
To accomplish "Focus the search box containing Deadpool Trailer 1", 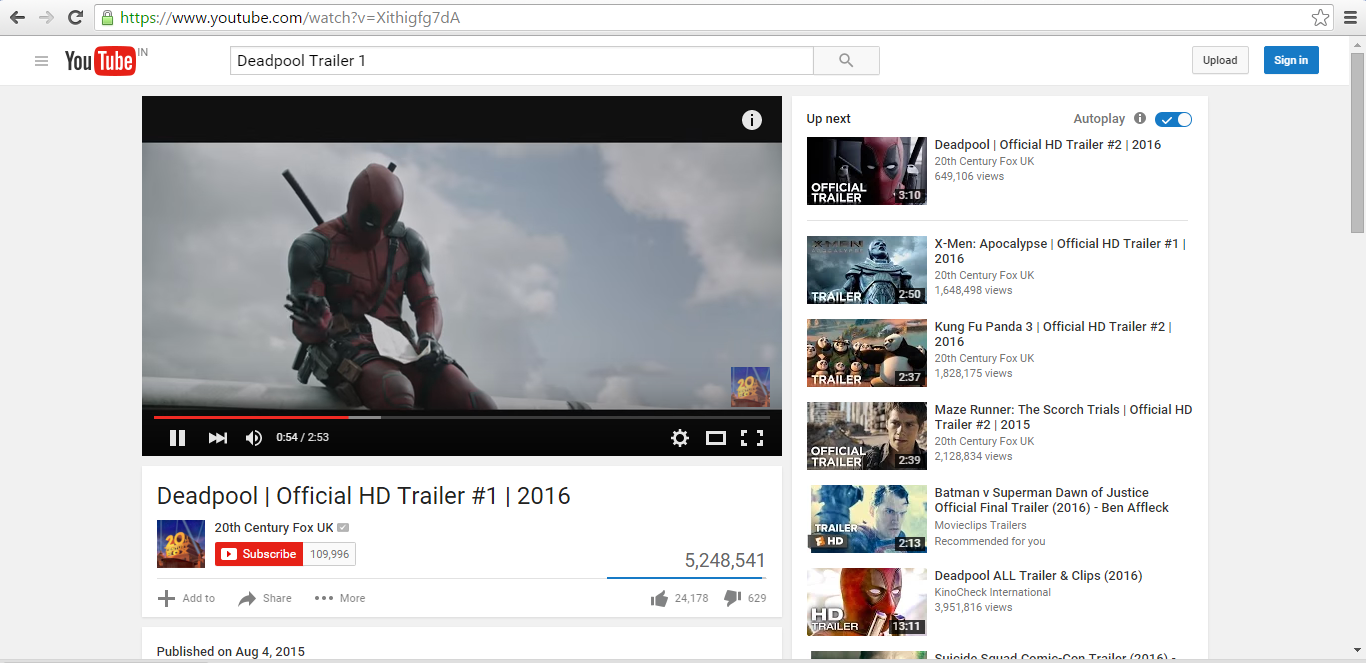I will point(521,61).
